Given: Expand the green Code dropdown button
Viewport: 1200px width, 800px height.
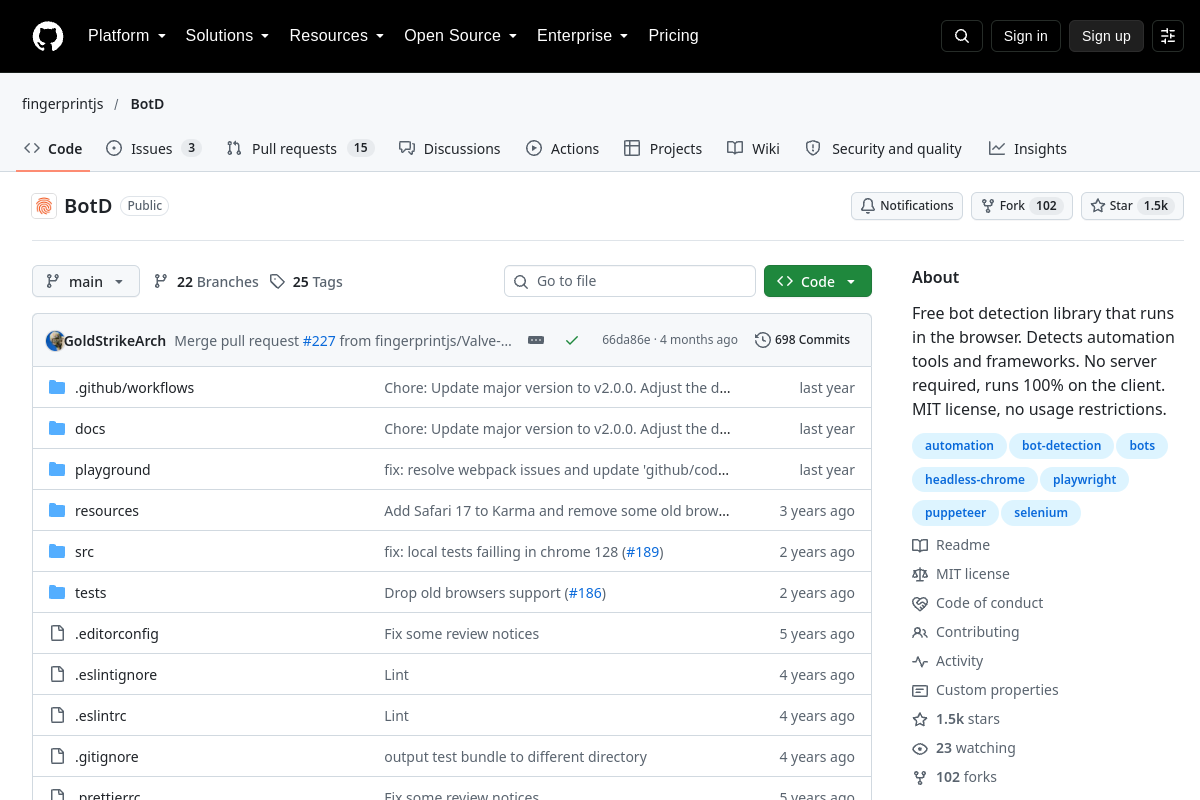Looking at the screenshot, I should [818, 281].
